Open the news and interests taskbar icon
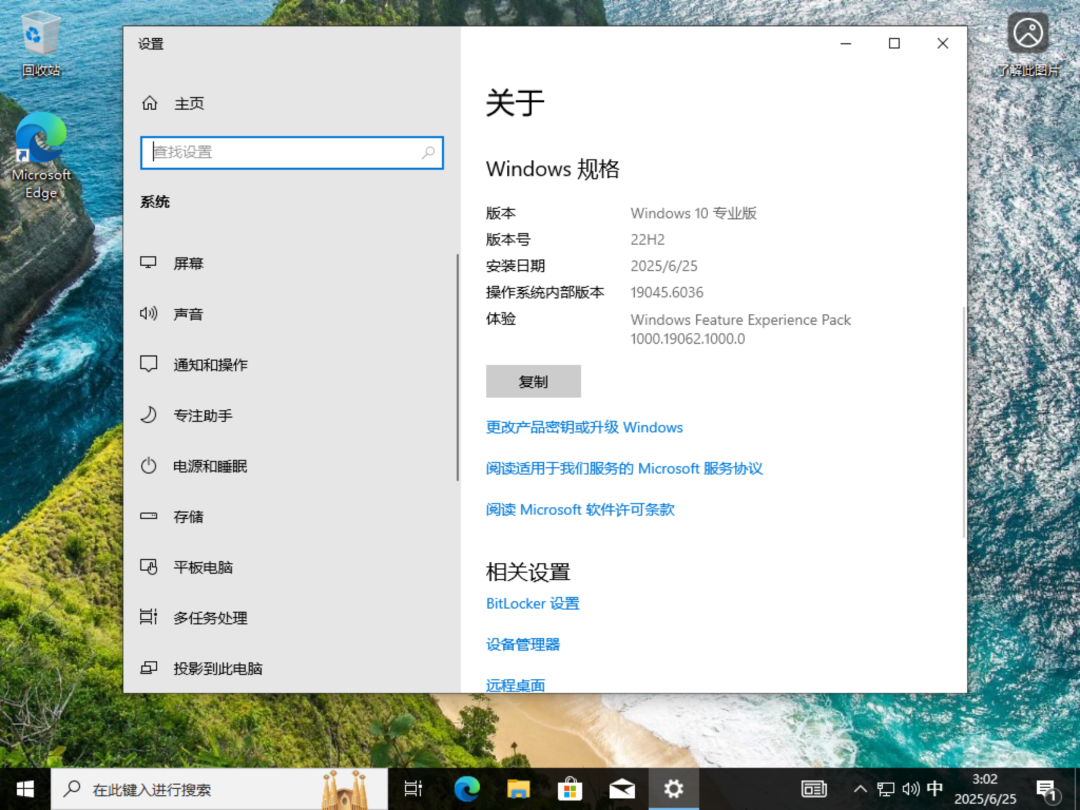This screenshot has width=1080, height=810. pos(813,789)
